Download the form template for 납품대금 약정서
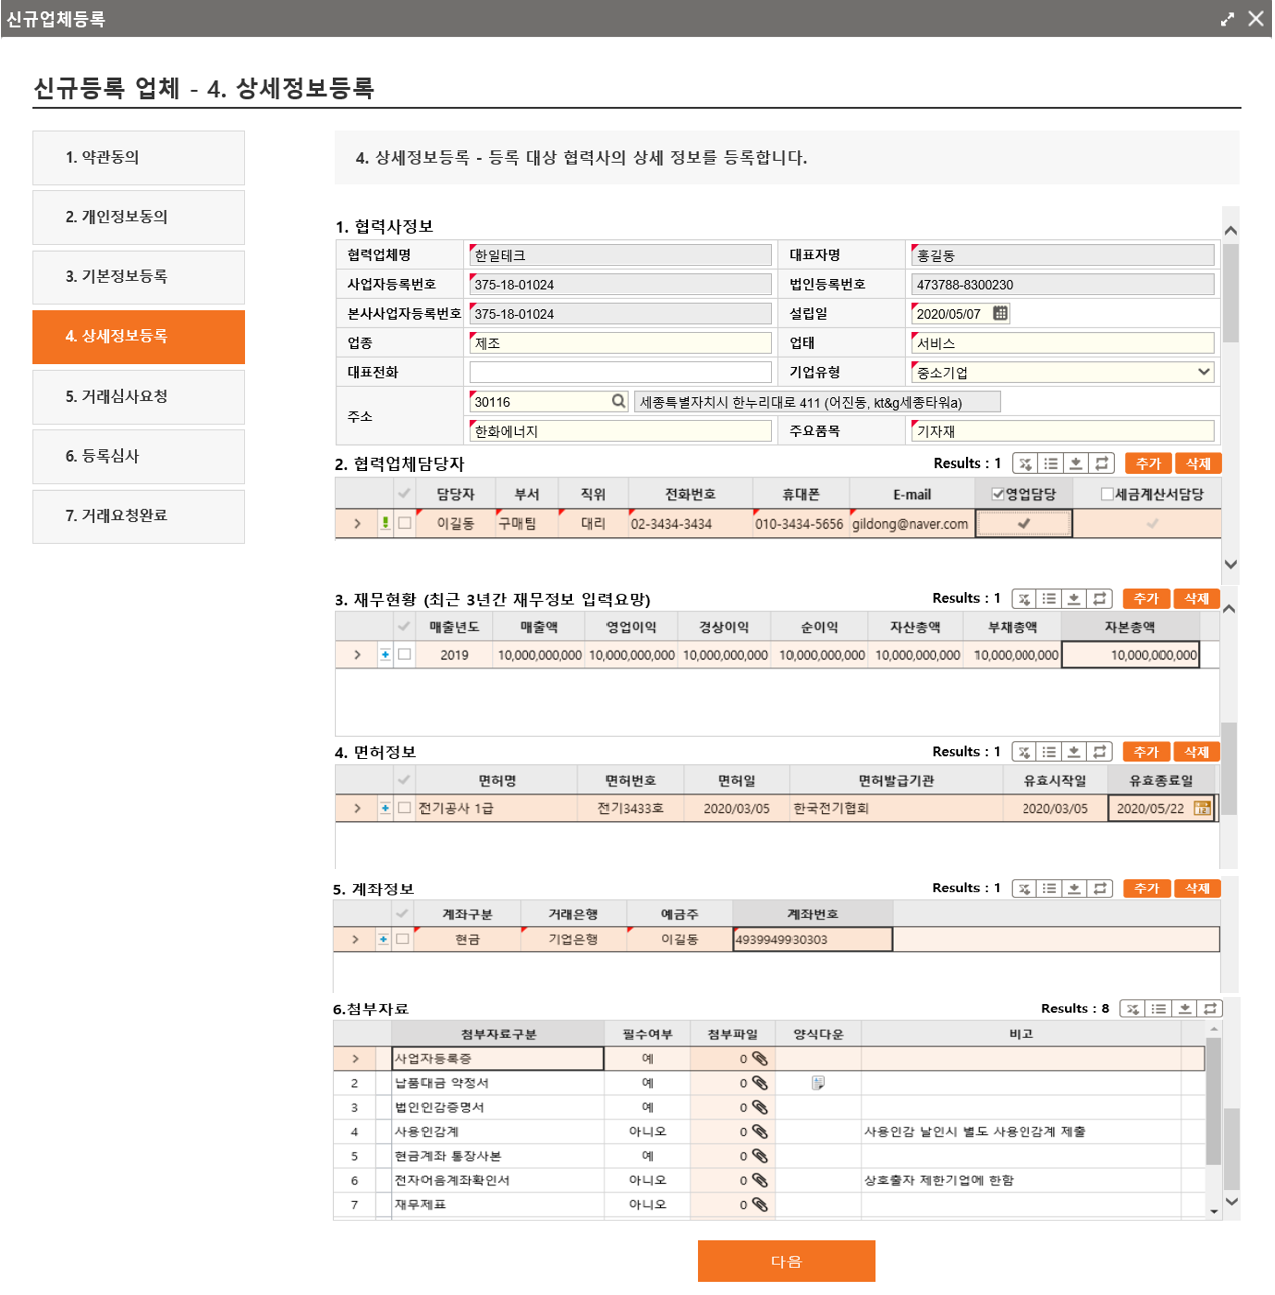 [818, 1083]
